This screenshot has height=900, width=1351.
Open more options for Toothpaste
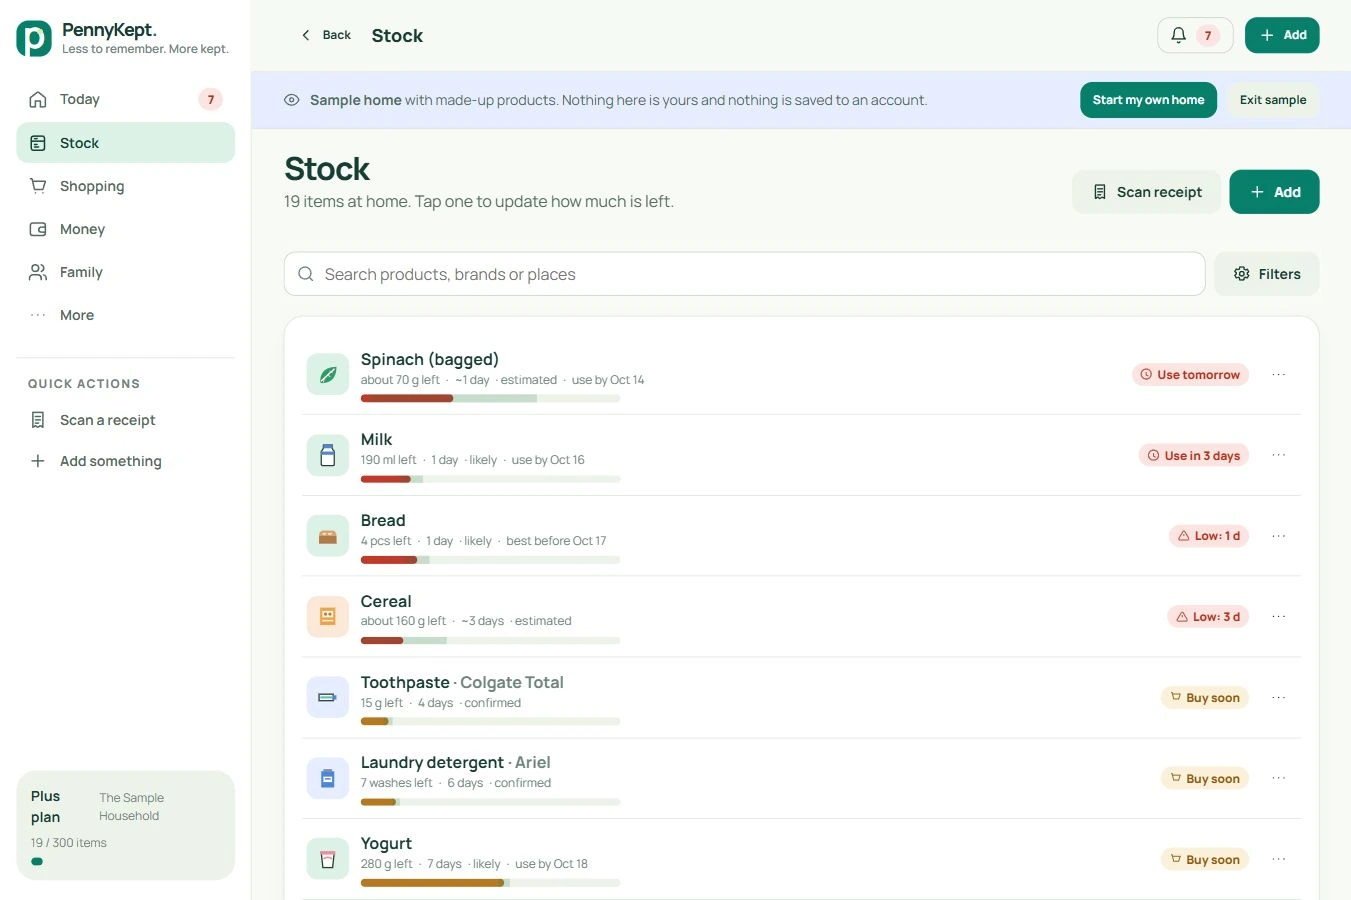[x=1279, y=697]
